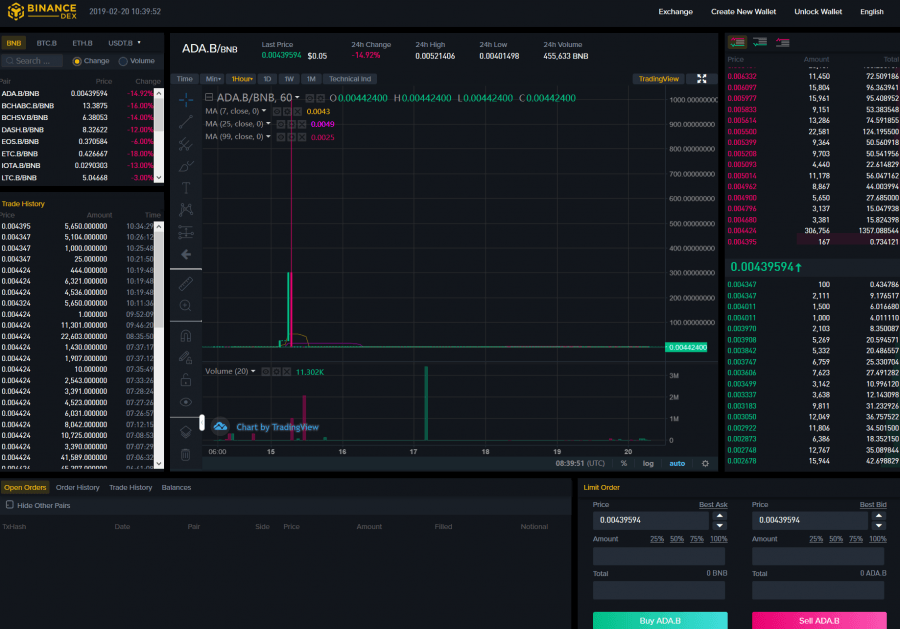This screenshot has height=629, width=900.
Task: Open the bottom Trade History tab
Action: [x=130, y=487]
